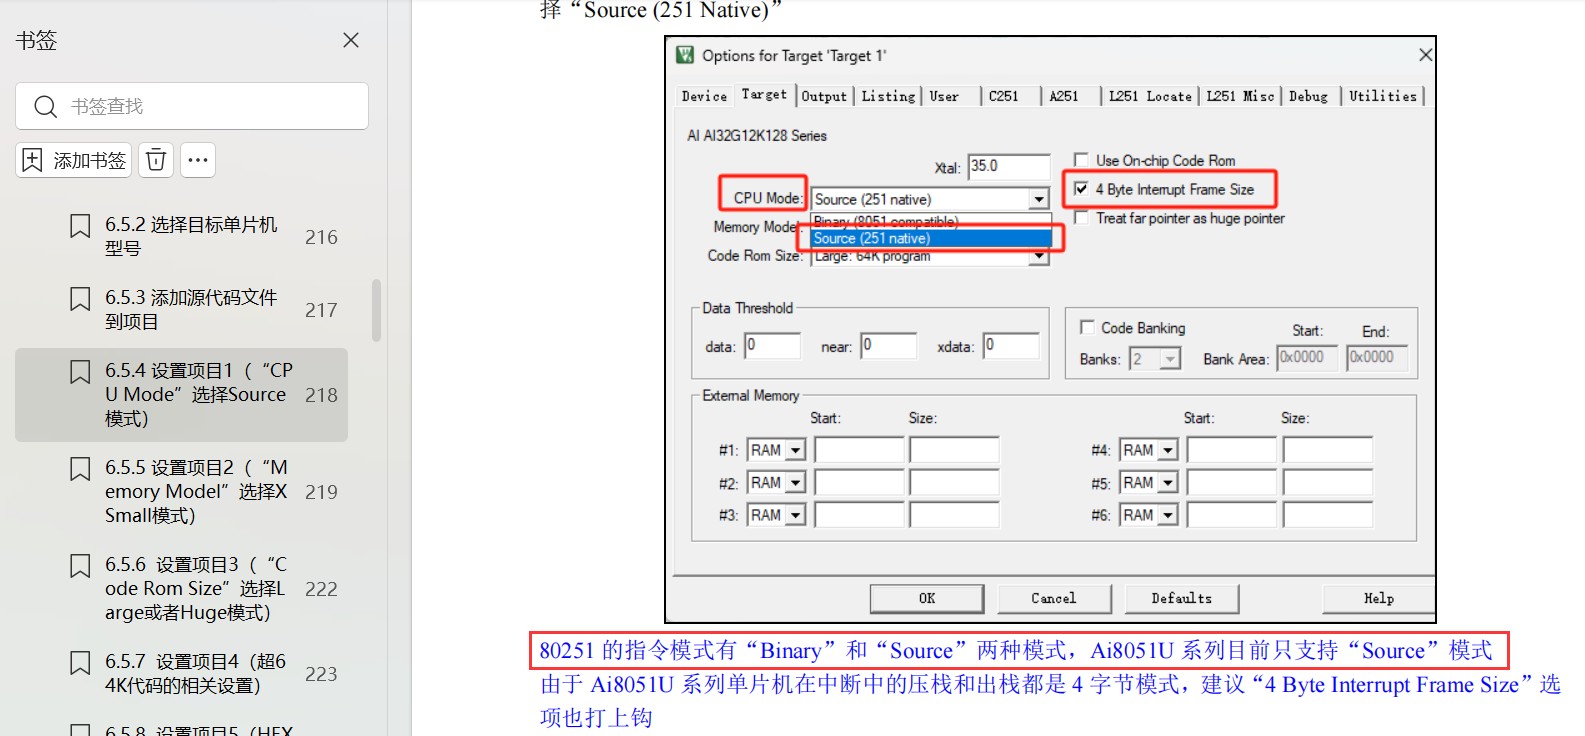Click the xdata threshold input field
Screen dimensions: 1585x736
click(x=1011, y=346)
